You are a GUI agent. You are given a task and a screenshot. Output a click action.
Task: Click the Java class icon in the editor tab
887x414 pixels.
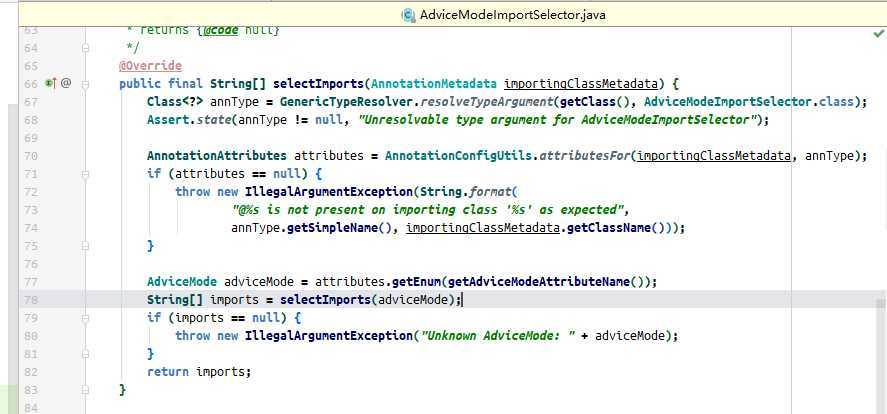pyautogui.click(x=408, y=15)
